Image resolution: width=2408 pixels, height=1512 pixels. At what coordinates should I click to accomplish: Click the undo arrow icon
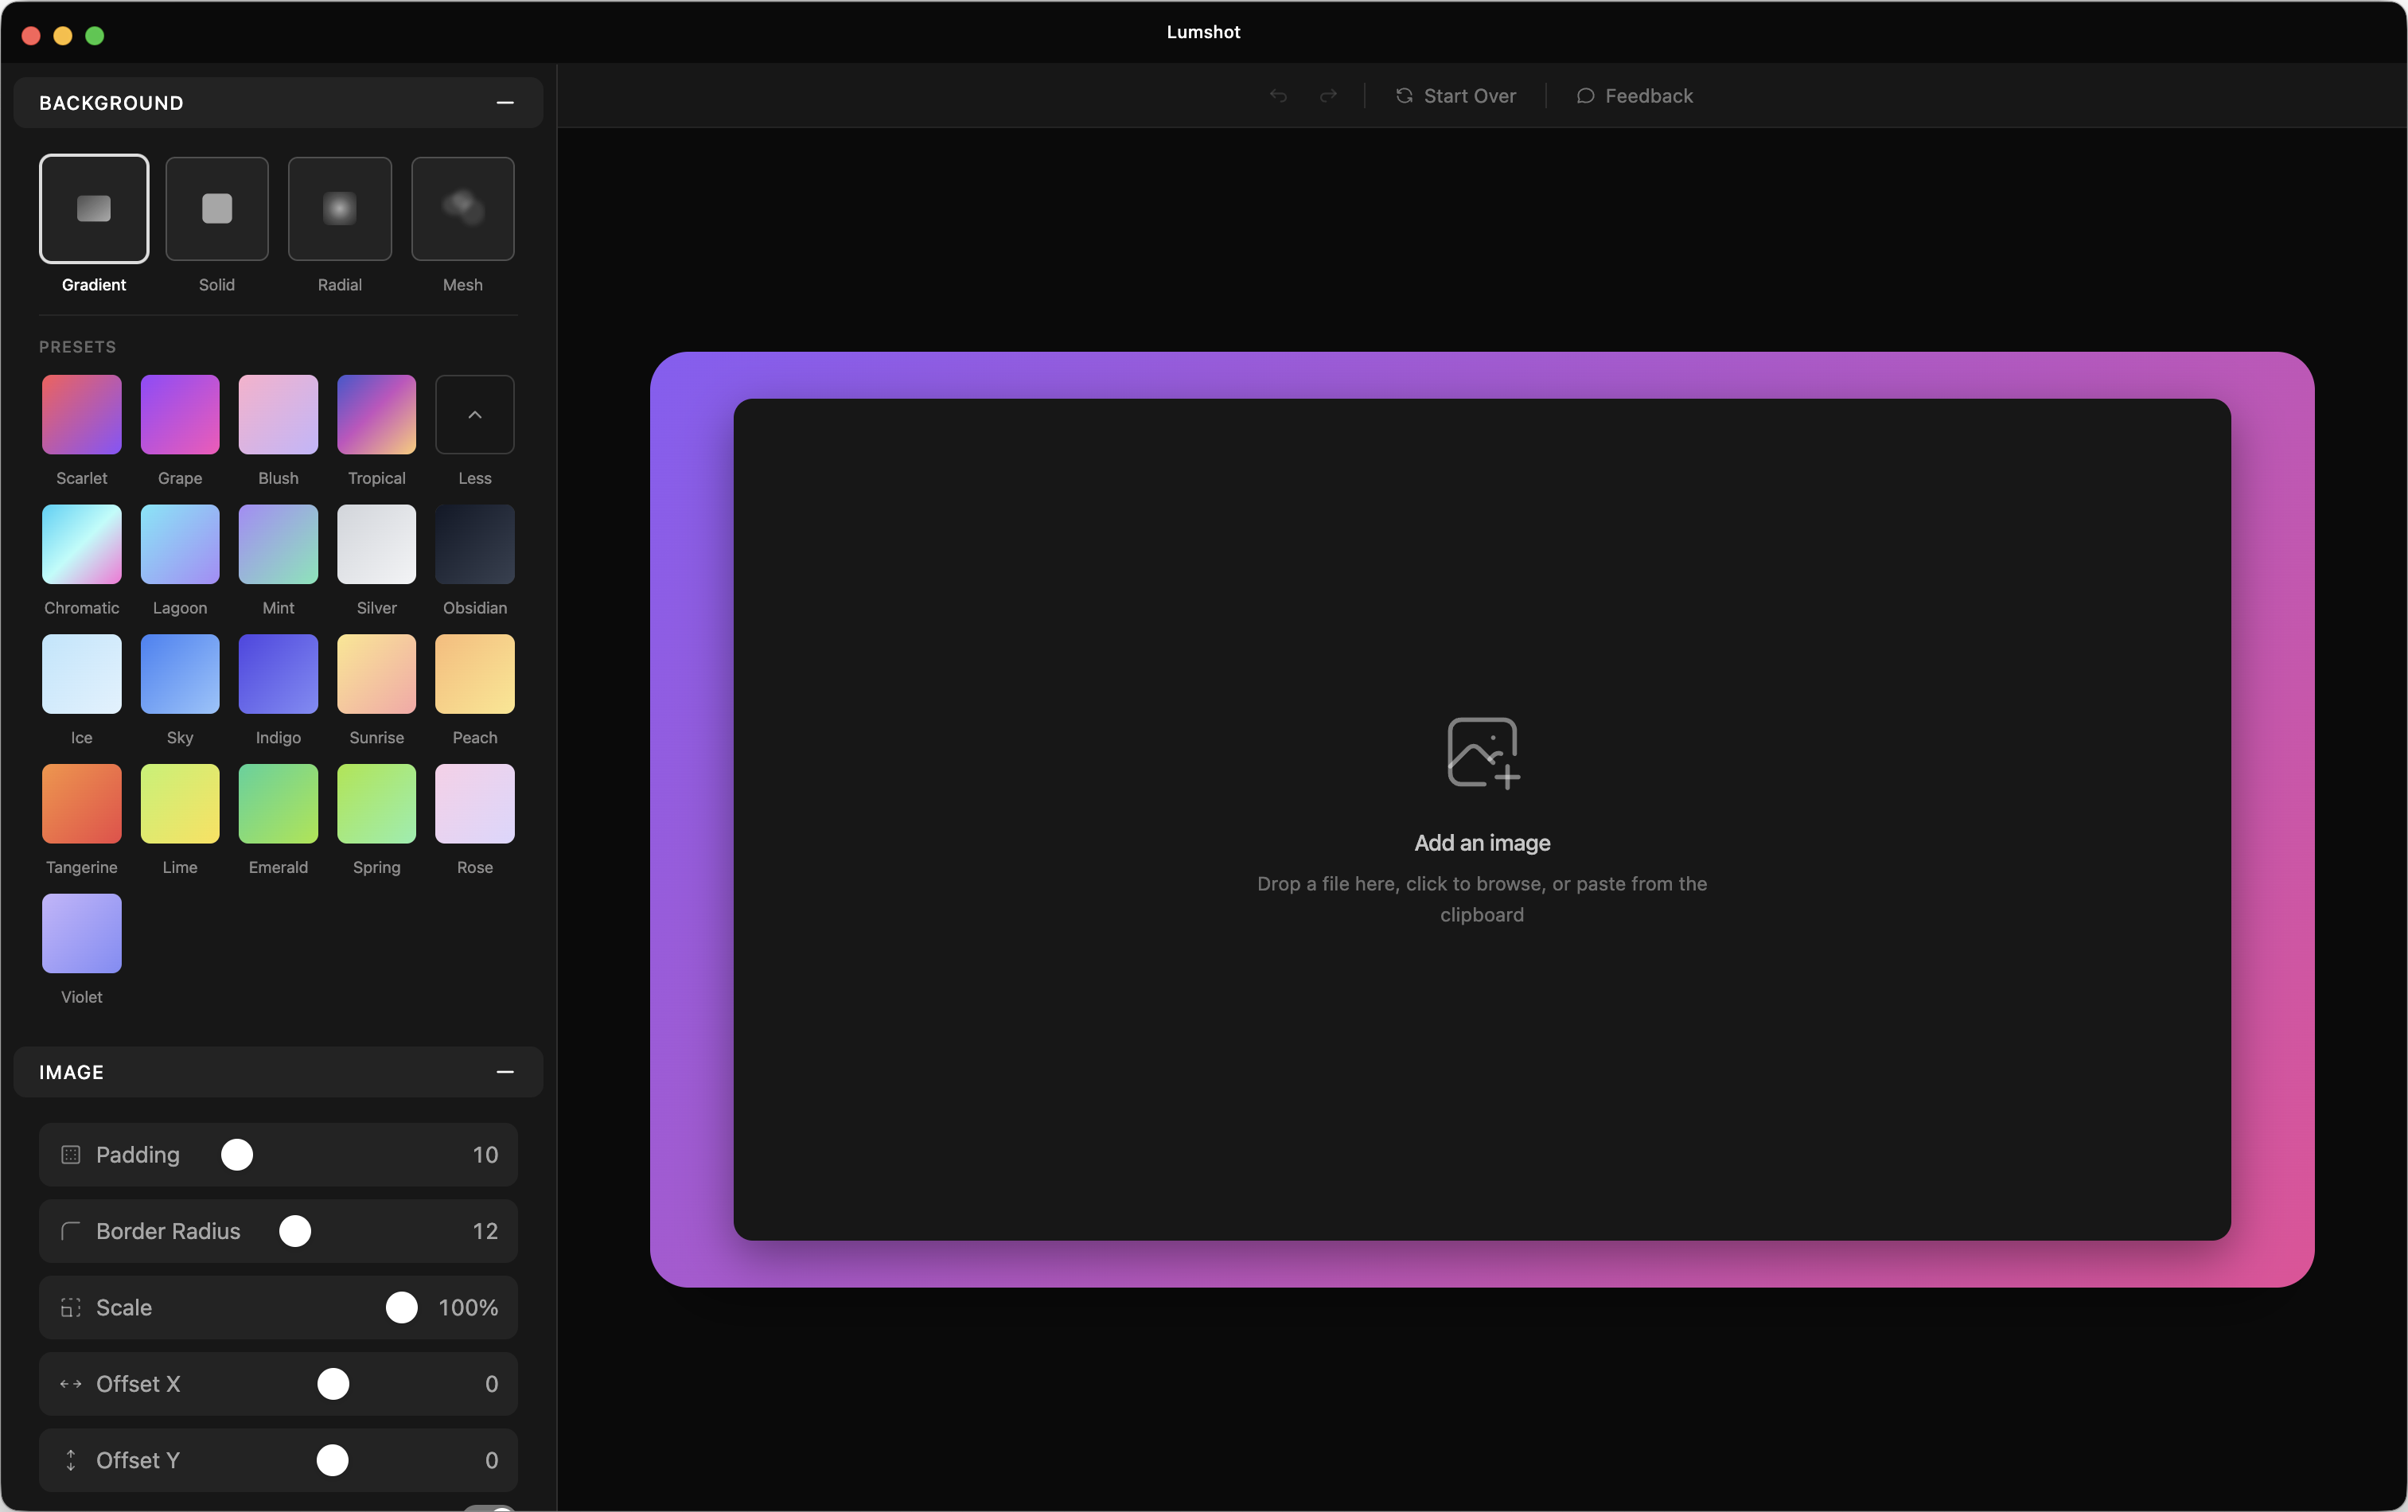[1278, 96]
